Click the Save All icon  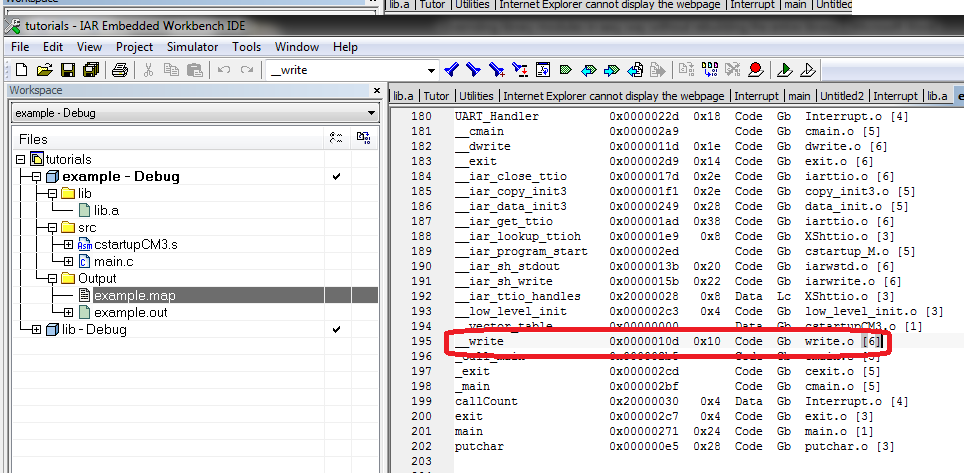[x=91, y=70]
